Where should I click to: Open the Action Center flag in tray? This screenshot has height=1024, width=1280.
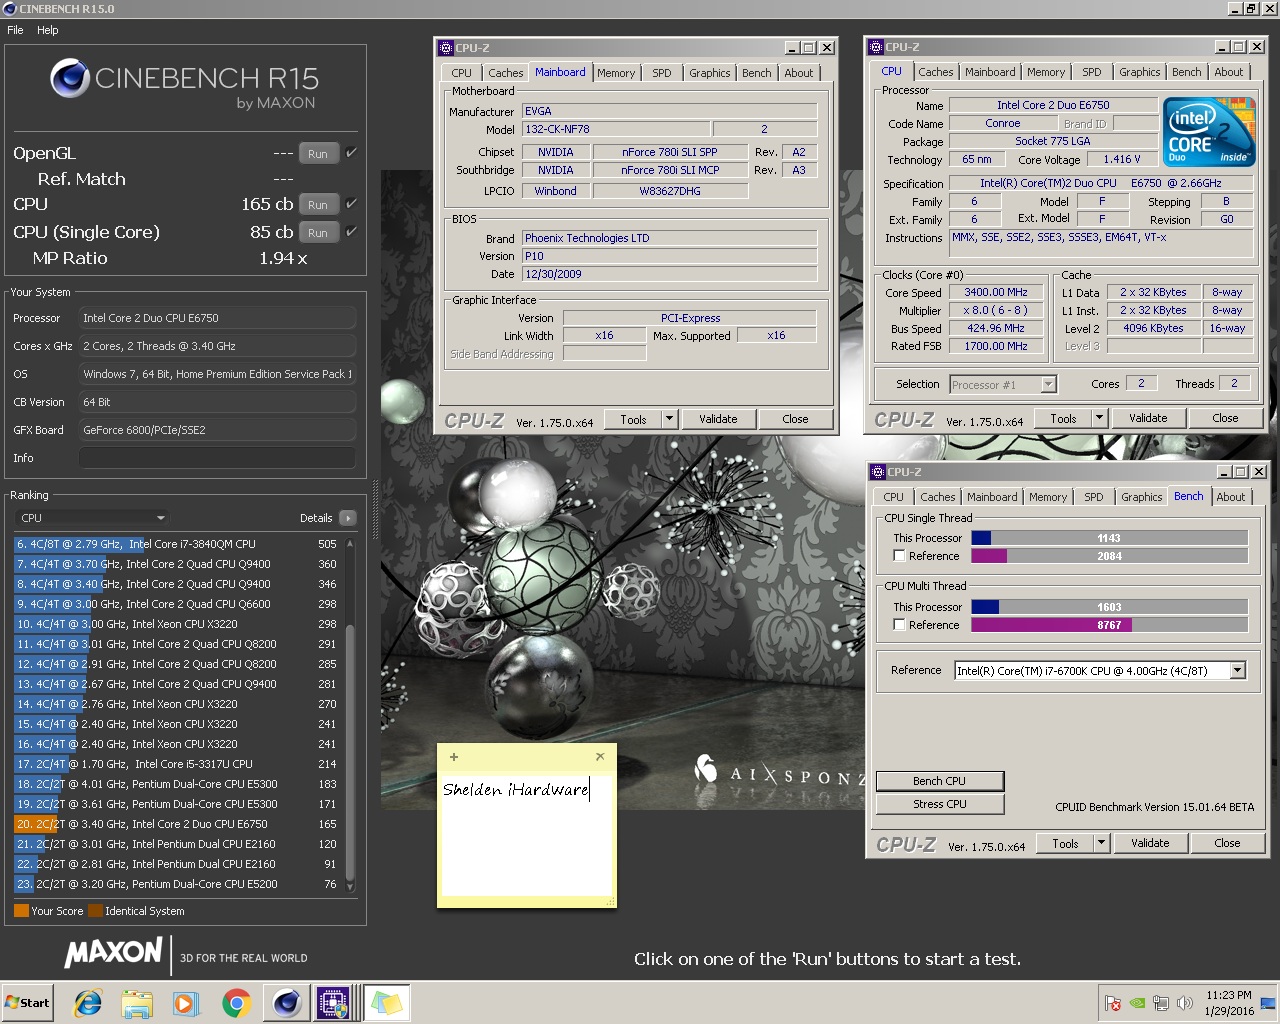click(x=1113, y=1003)
